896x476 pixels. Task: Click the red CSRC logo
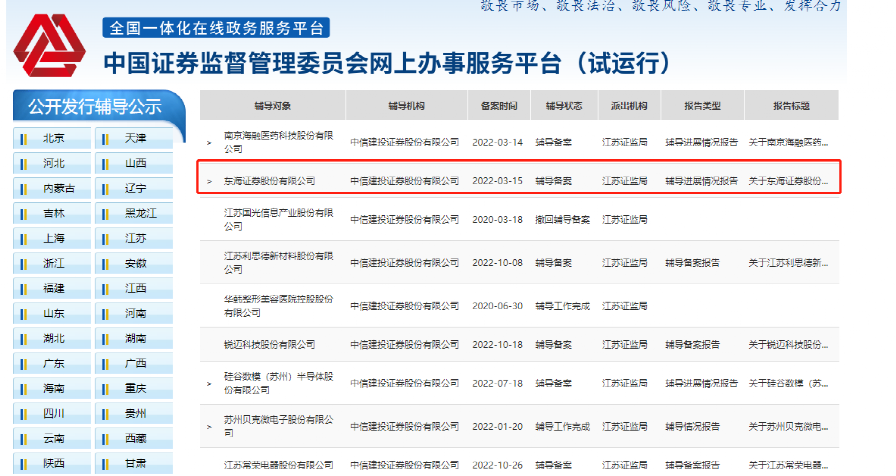coord(50,45)
